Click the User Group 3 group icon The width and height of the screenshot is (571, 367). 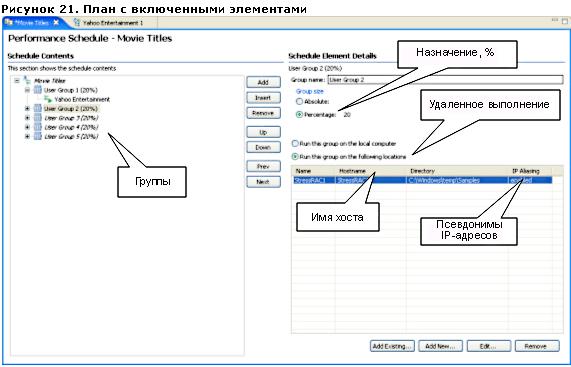(38, 118)
